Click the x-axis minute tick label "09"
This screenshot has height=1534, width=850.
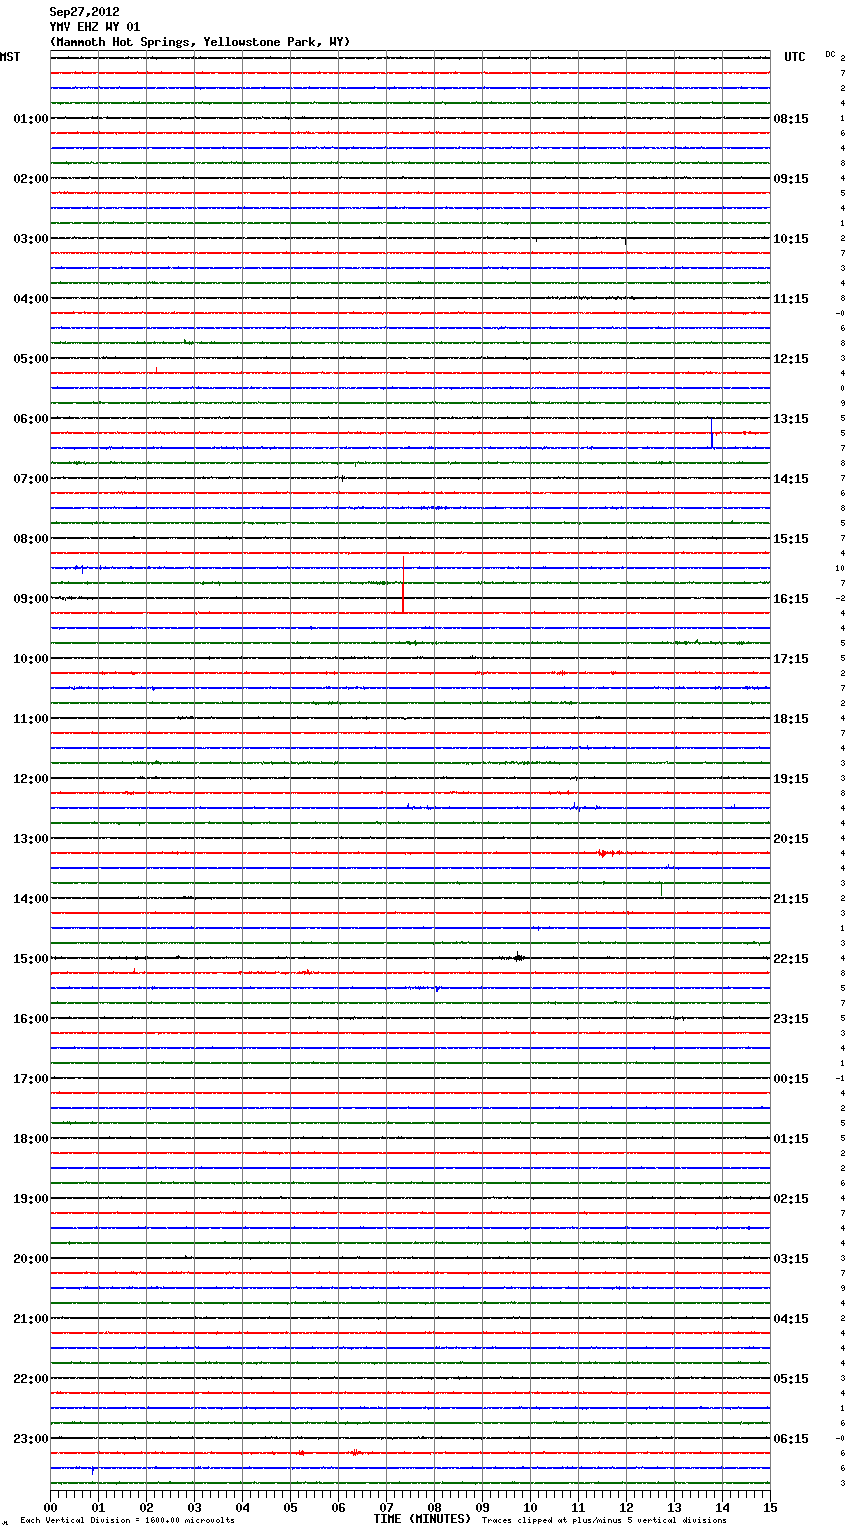(482, 1507)
